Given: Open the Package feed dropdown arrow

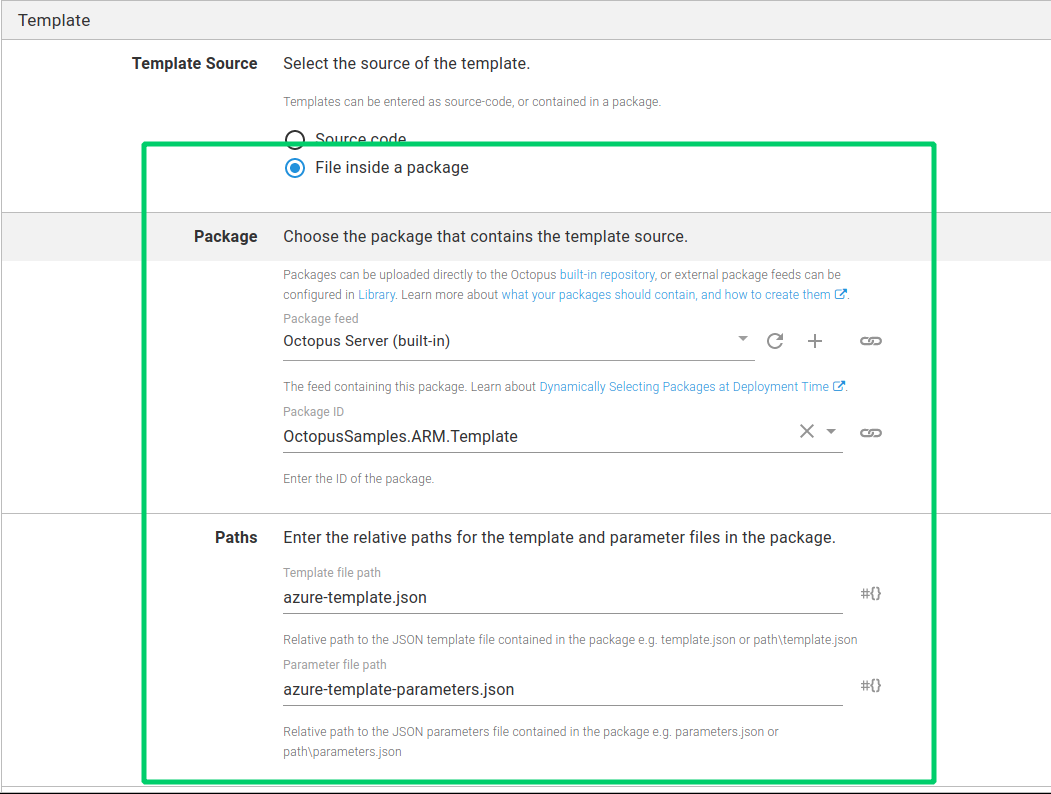Looking at the screenshot, I should (x=743, y=340).
